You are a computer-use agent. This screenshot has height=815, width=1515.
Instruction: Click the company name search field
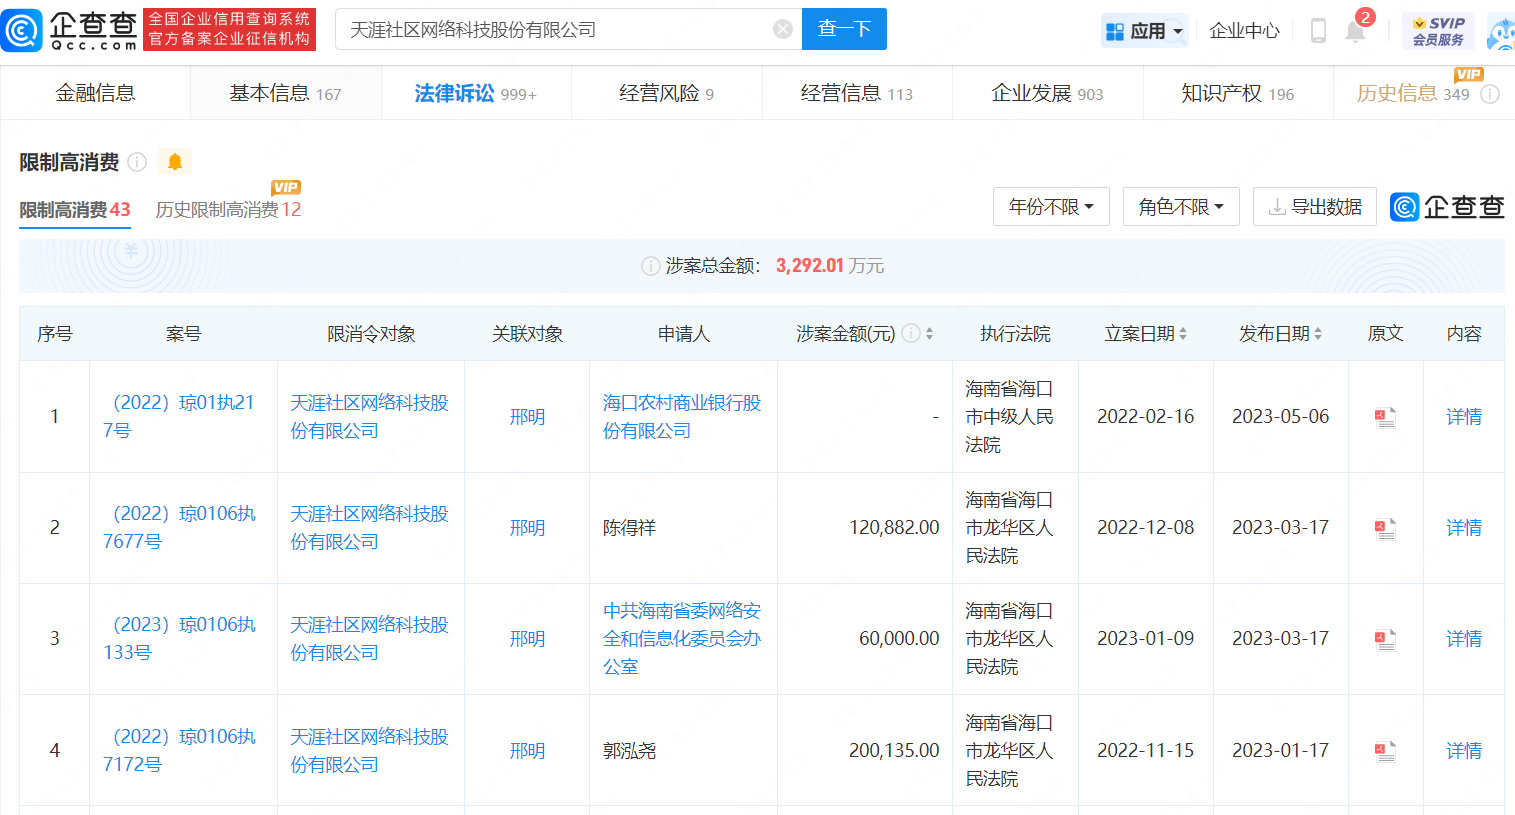pos(555,30)
